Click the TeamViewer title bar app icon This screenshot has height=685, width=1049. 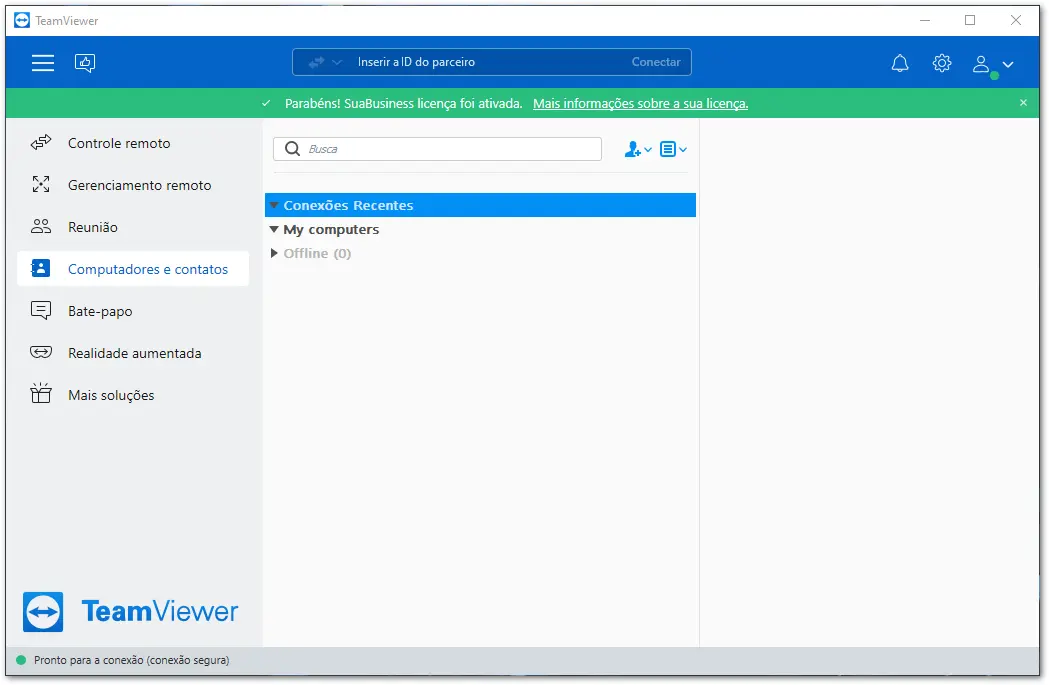coord(22,21)
